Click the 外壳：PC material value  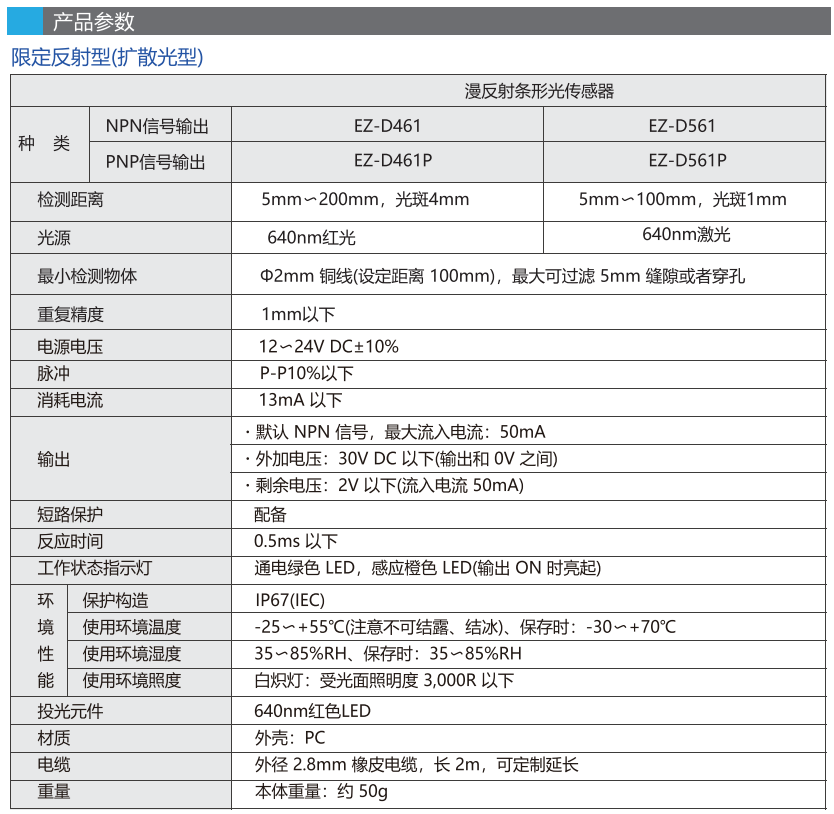[x=290, y=739]
